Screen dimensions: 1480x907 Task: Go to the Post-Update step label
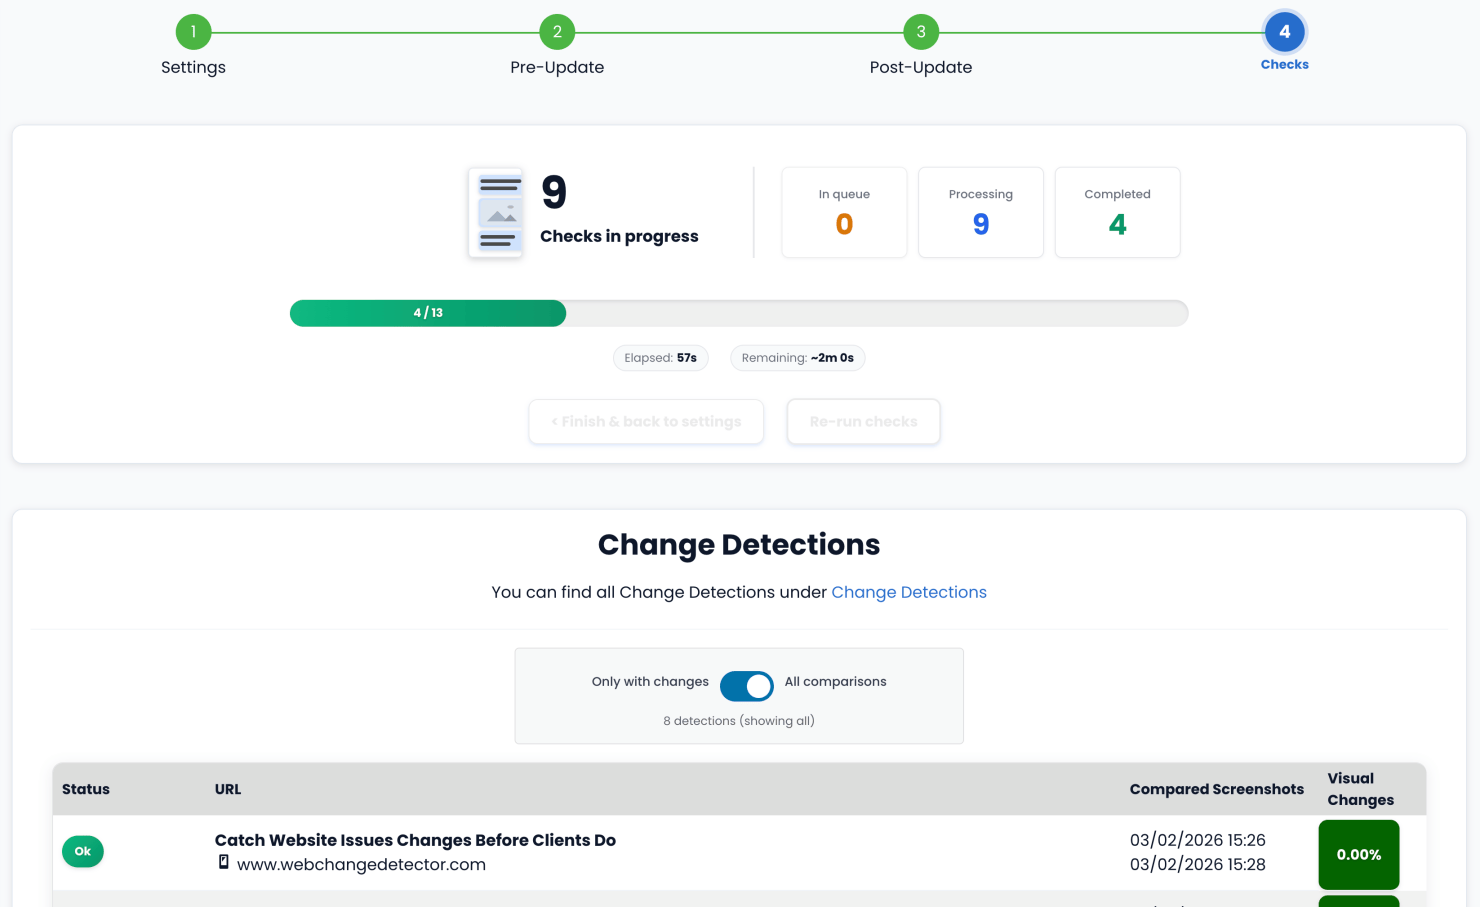[x=921, y=67]
